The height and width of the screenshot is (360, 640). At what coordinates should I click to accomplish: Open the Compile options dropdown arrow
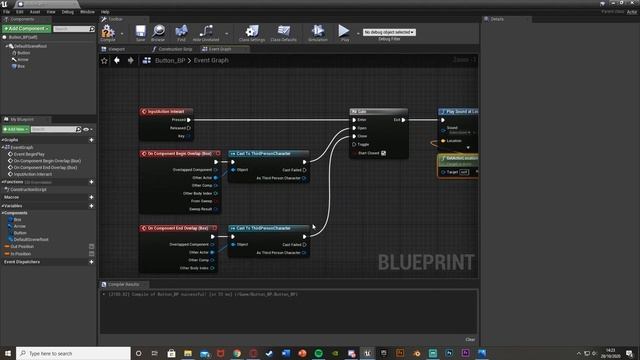[x=122, y=33]
